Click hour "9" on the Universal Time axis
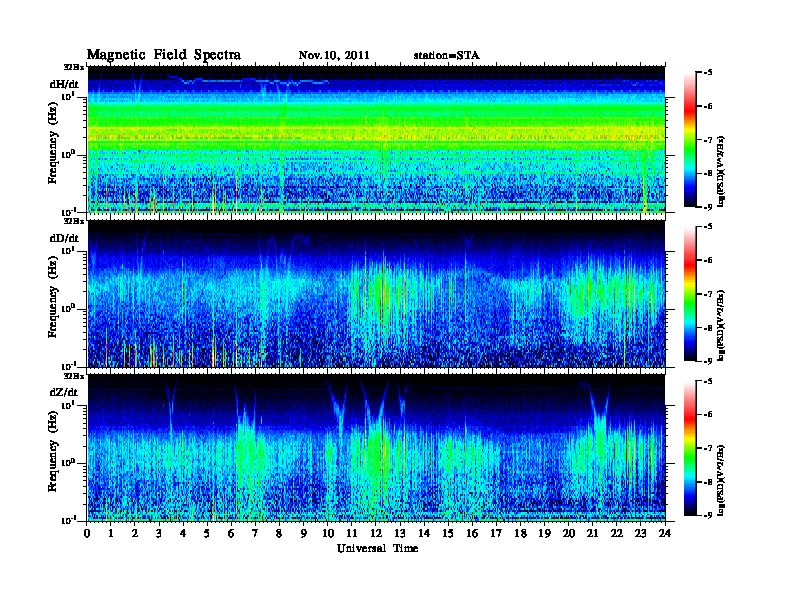Viewport: 792px width, 612px height. pyautogui.click(x=304, y=533)
